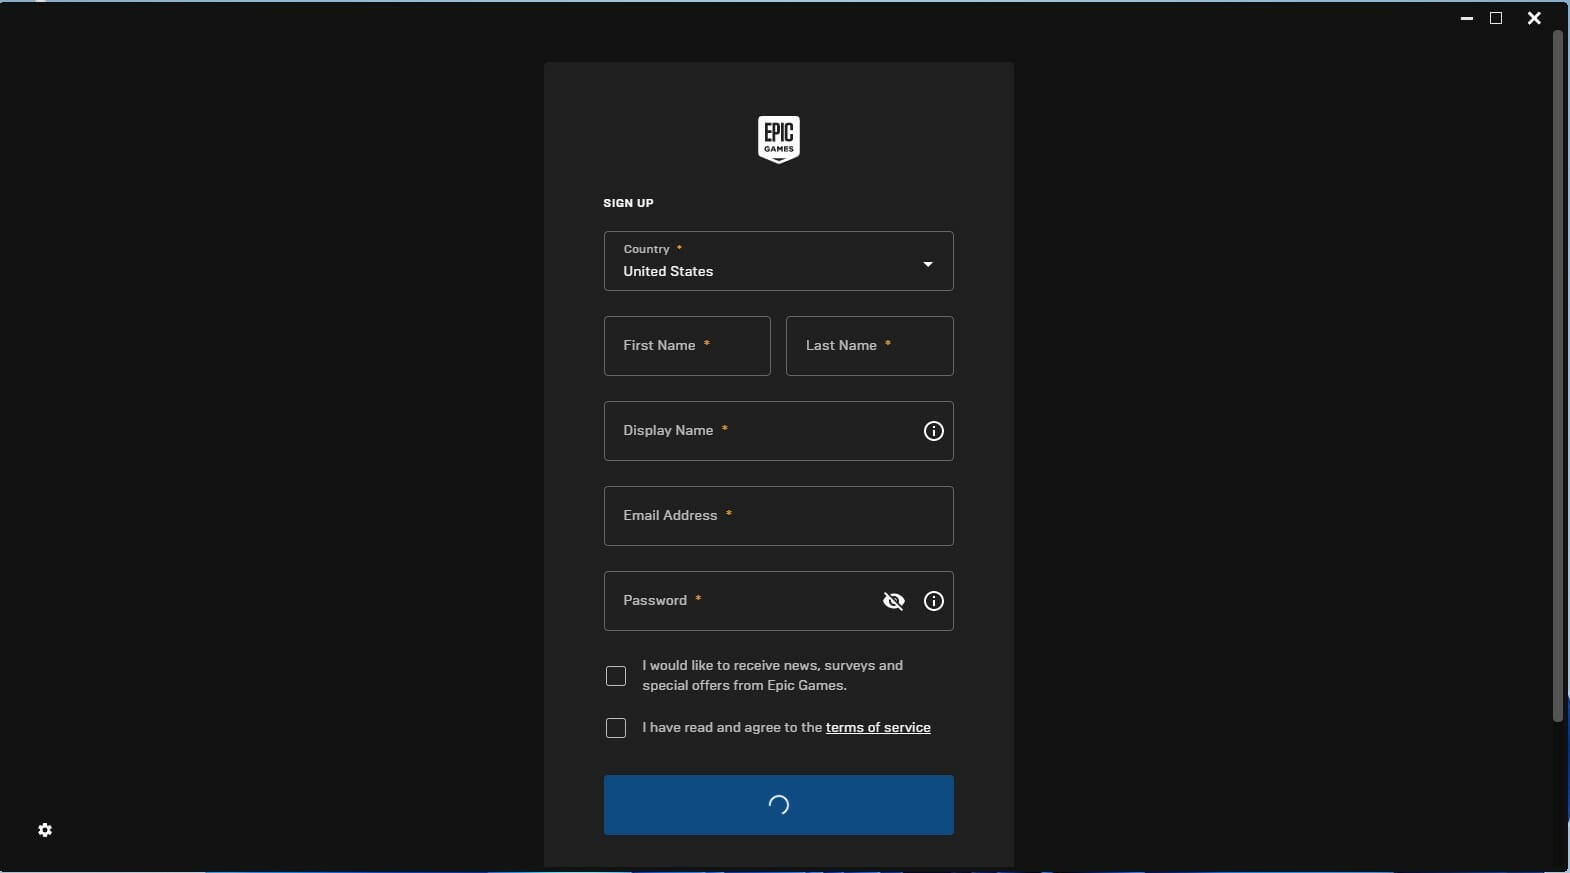
Task: Focus the First Name field
Action: pos(687,346)
